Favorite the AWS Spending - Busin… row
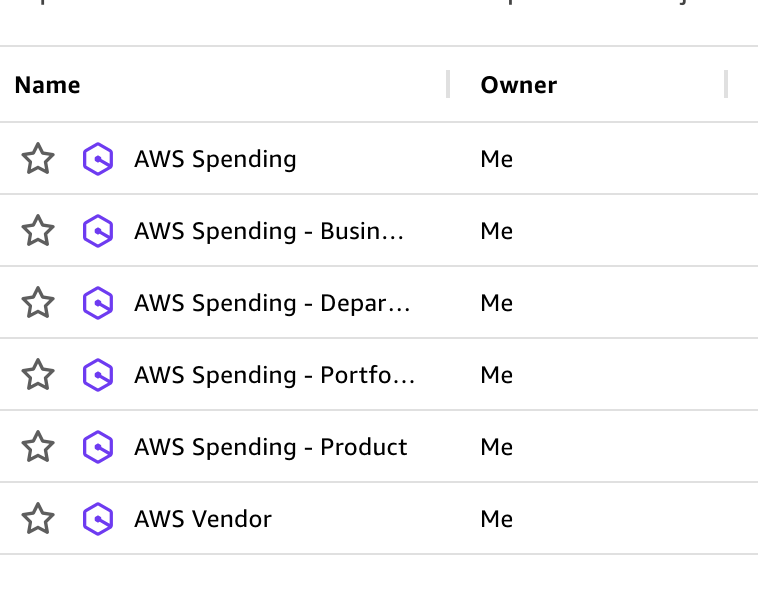 (38, 231)
